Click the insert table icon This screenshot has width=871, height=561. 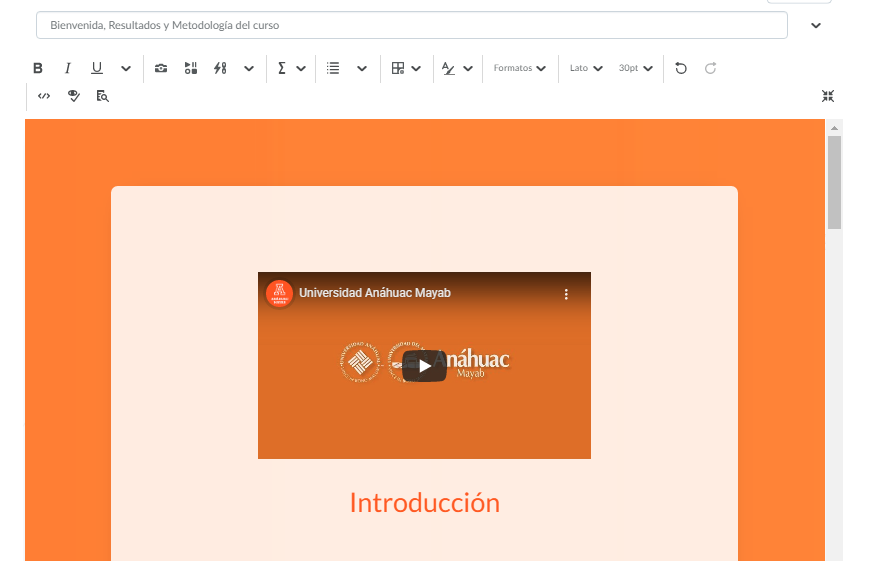pyautogui.click(x=398, y=68)
